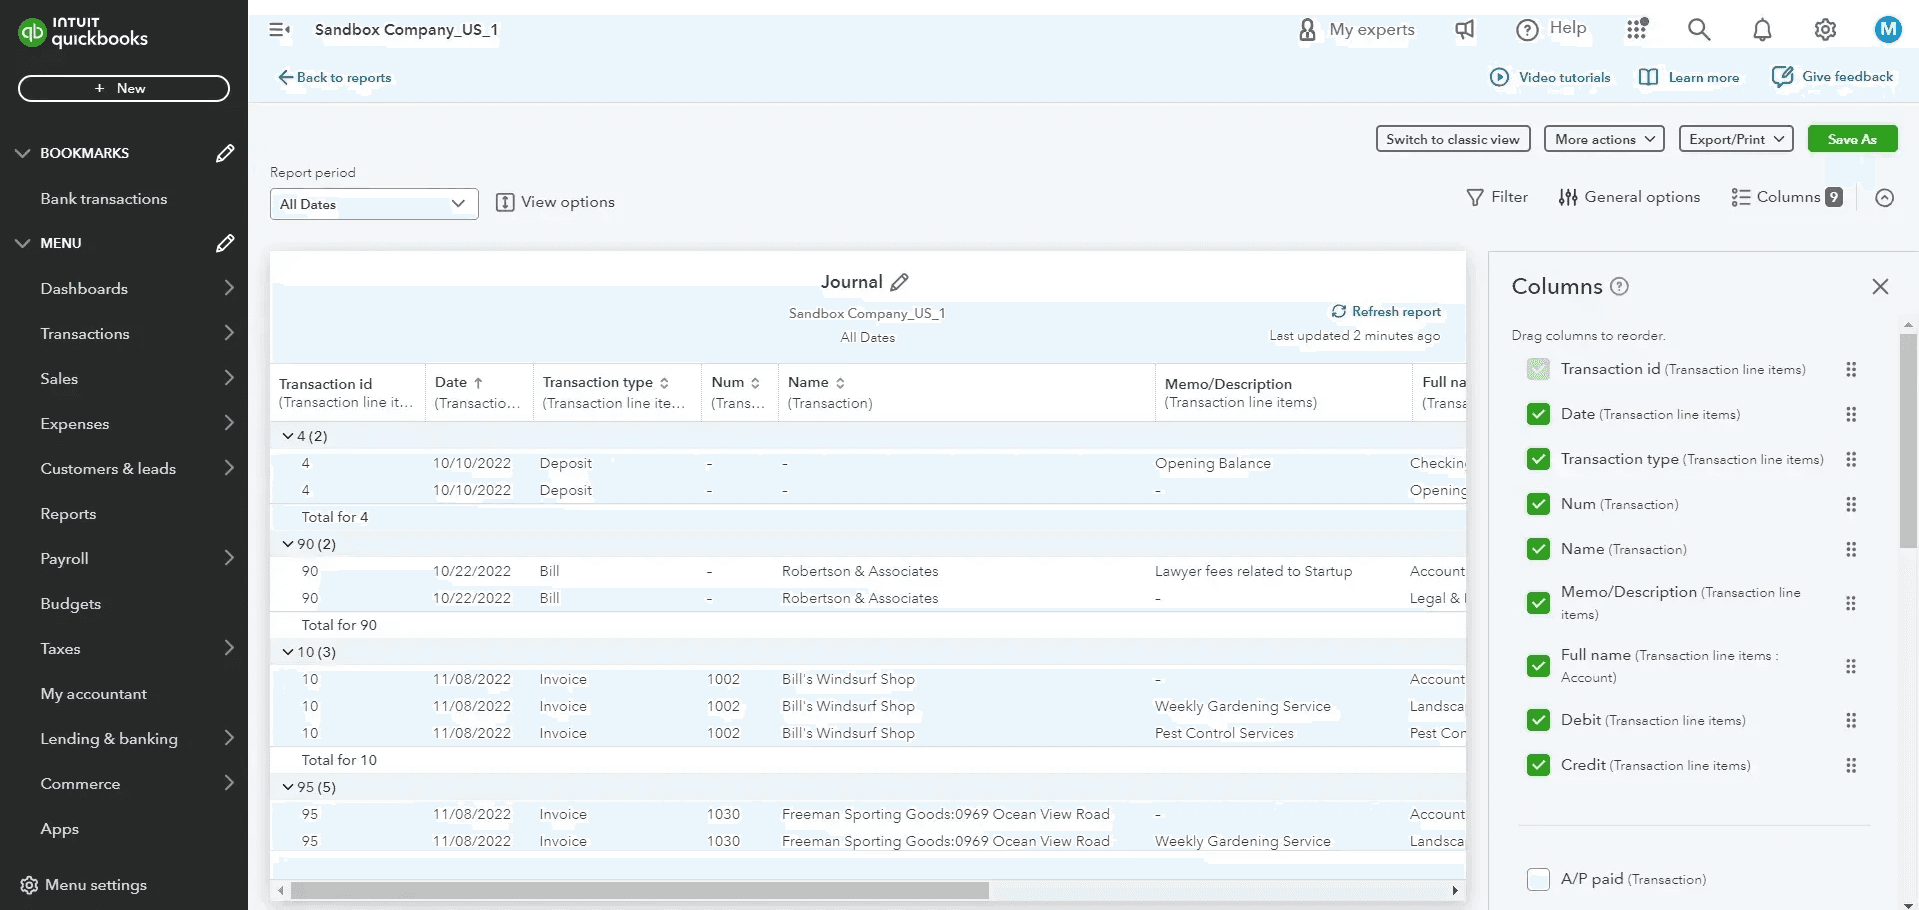Screen dimensions: 1919x910
Task: Uncheck the Credit column checkbox
Action: tap(1538, 765)
